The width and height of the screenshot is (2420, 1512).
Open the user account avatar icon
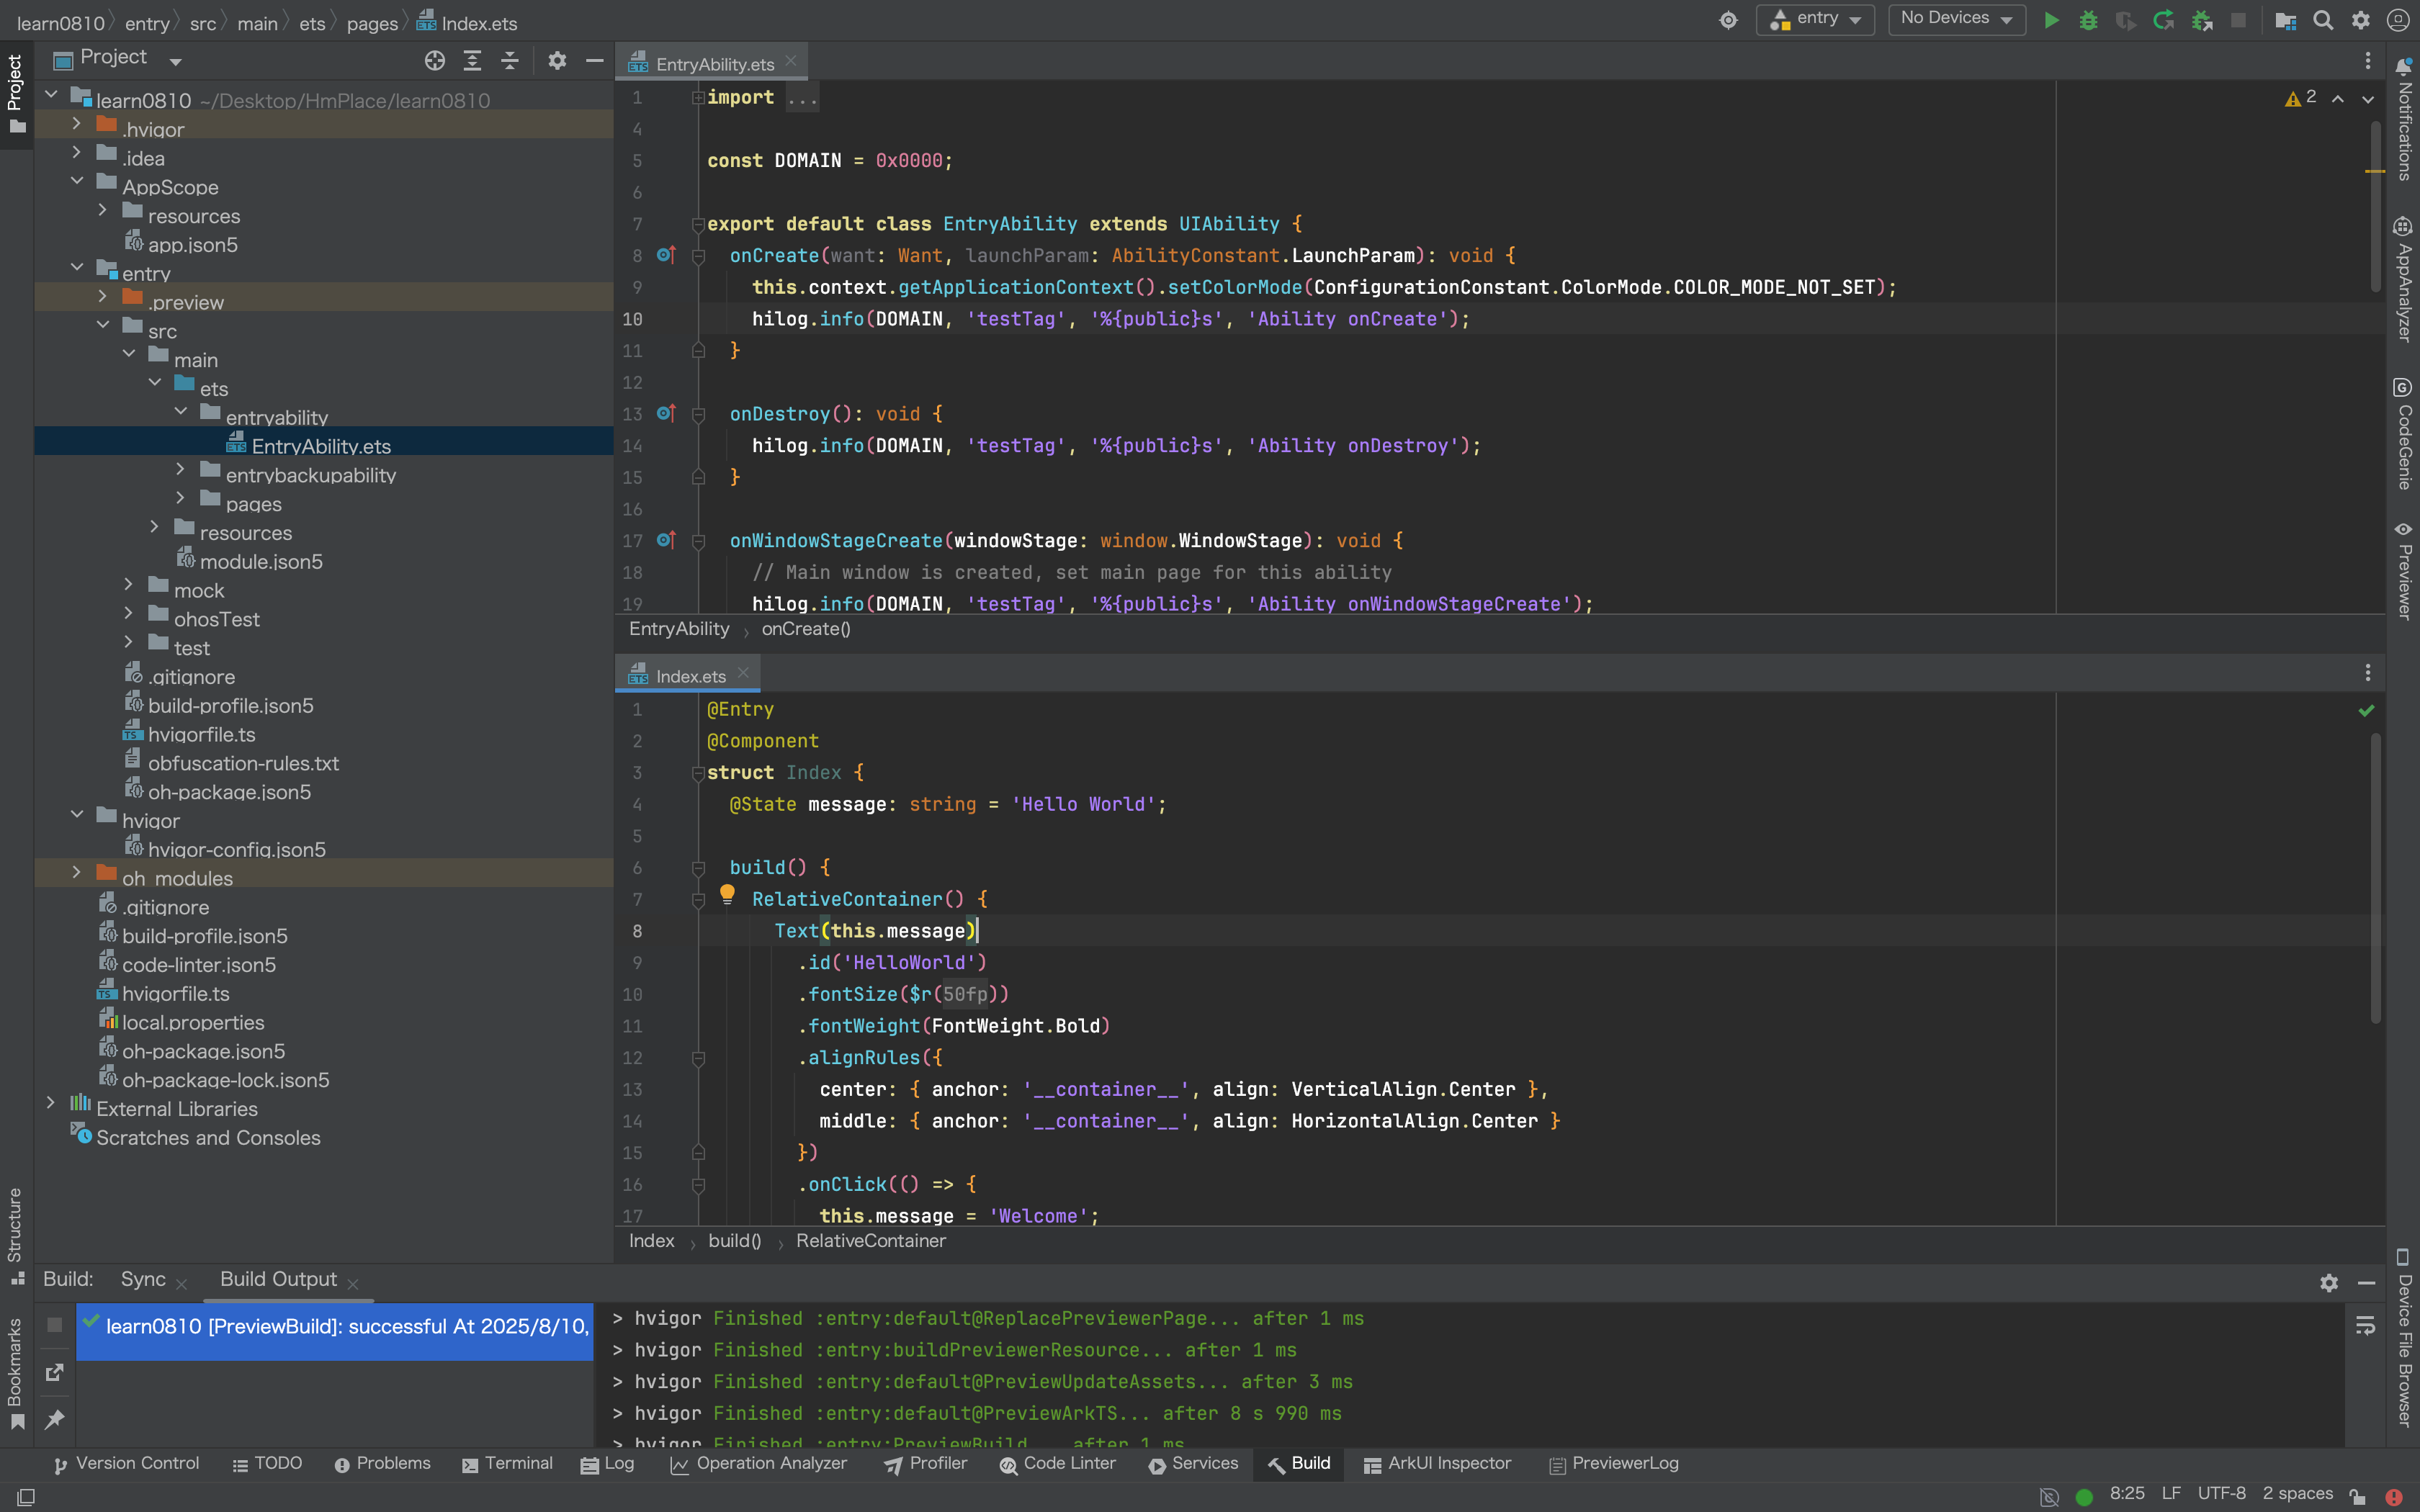[x=2398, y=20]
